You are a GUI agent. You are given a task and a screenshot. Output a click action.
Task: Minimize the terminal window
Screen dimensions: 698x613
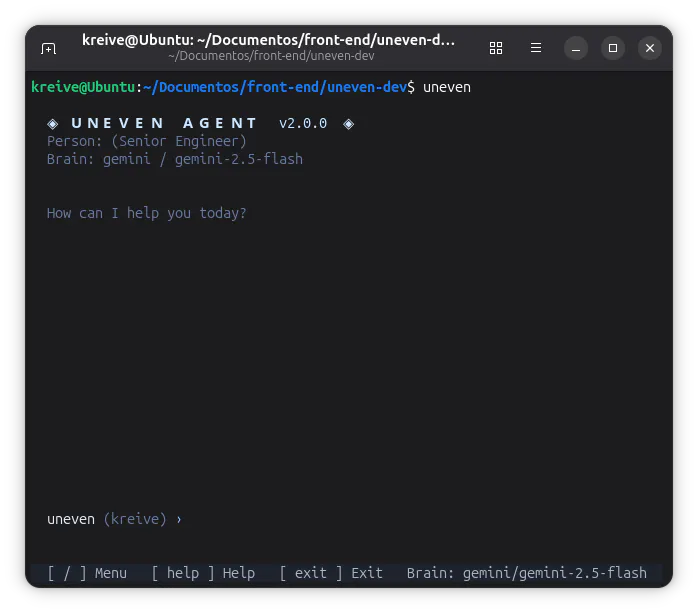tap(576, 48)
